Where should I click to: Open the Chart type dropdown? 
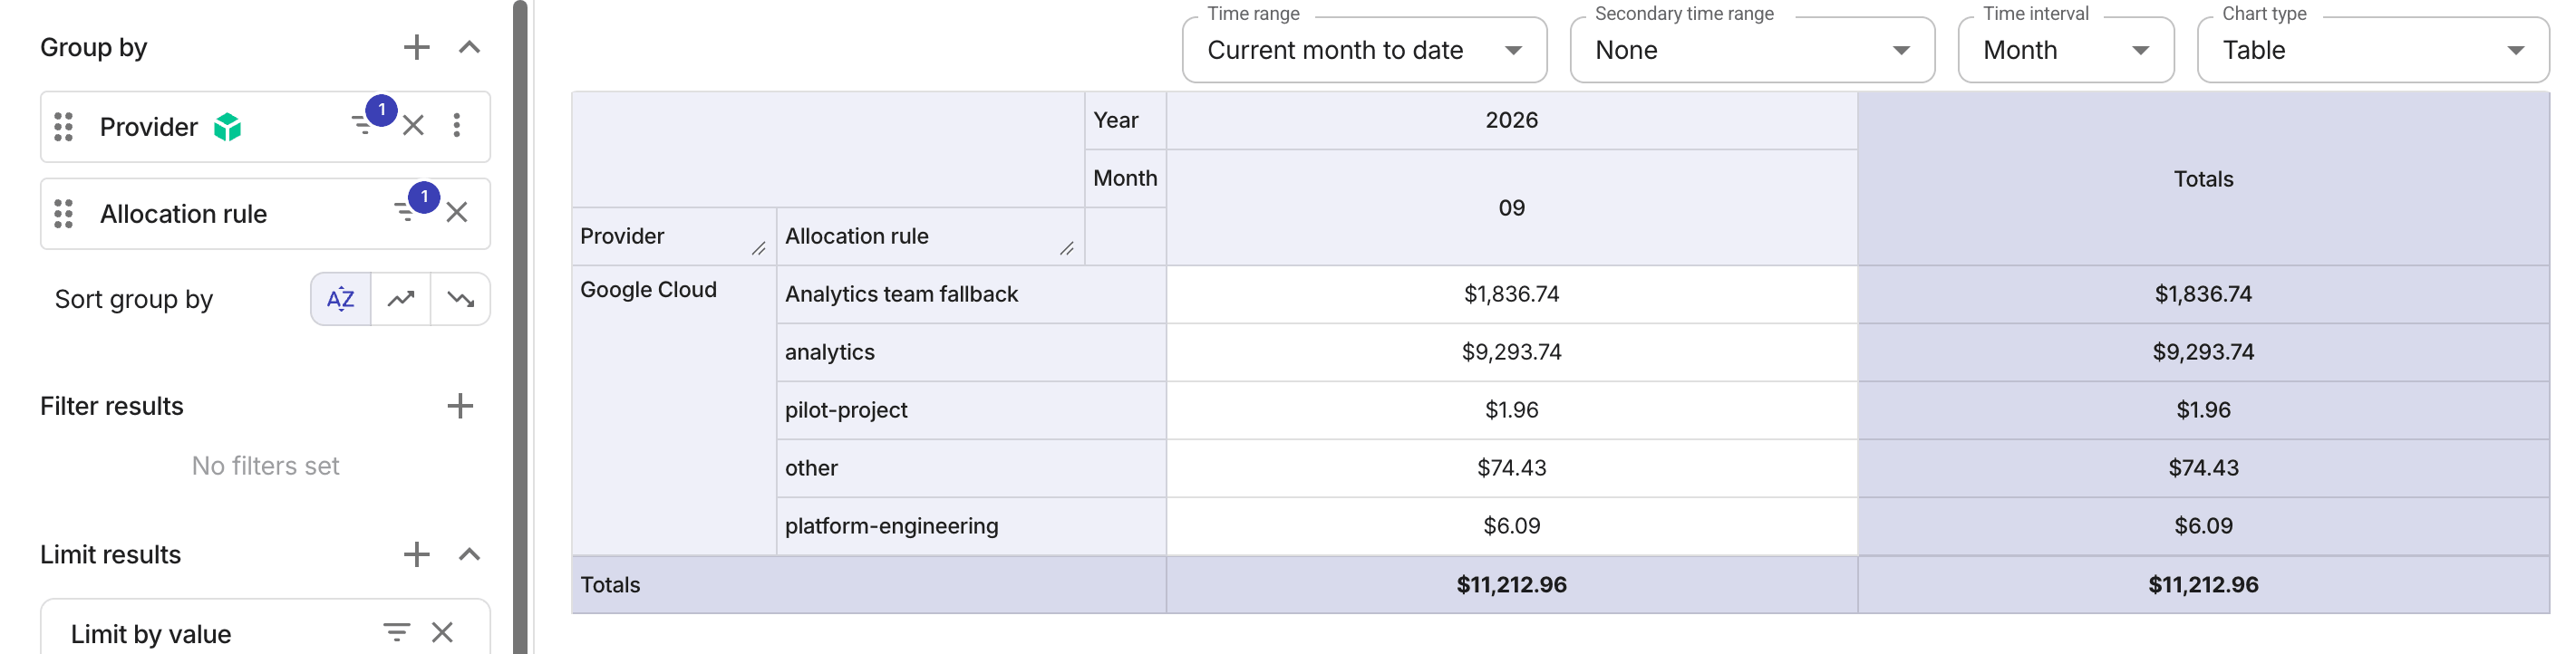pos(2372,50)
